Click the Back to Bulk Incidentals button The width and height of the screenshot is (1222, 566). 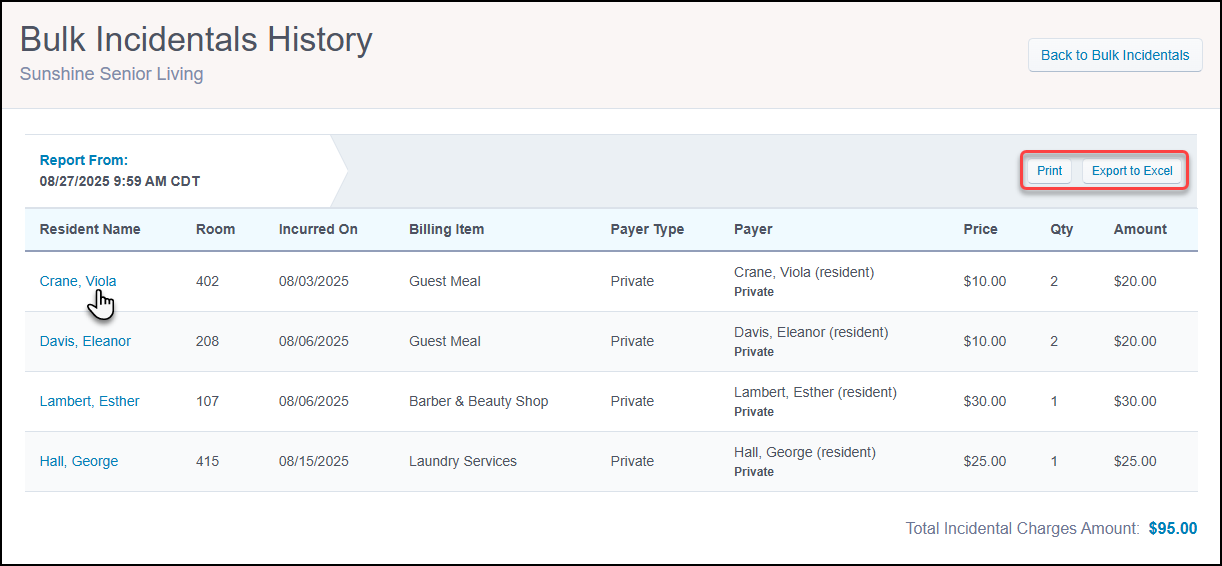coord(1115,55)
